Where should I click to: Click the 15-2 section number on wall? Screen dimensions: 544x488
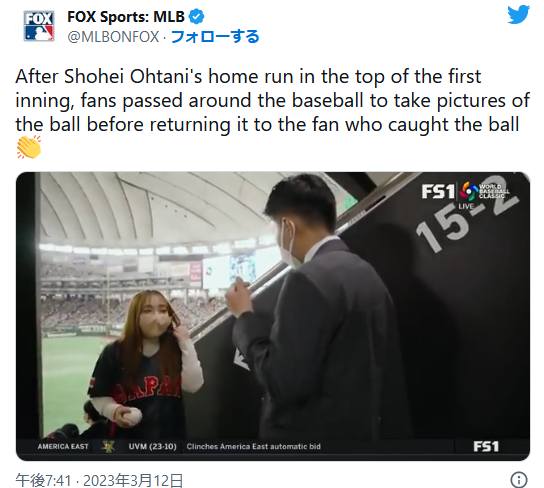click(467, 221)
